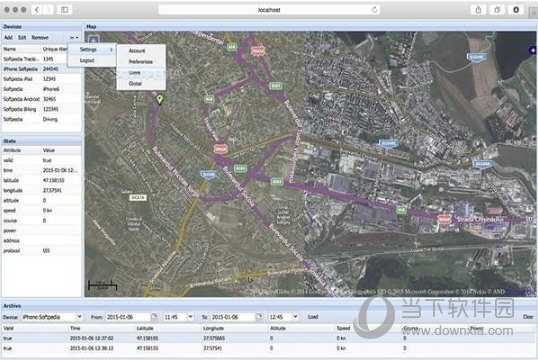
Task: Click the Load archive button
Action: click(x=313, y=317)
